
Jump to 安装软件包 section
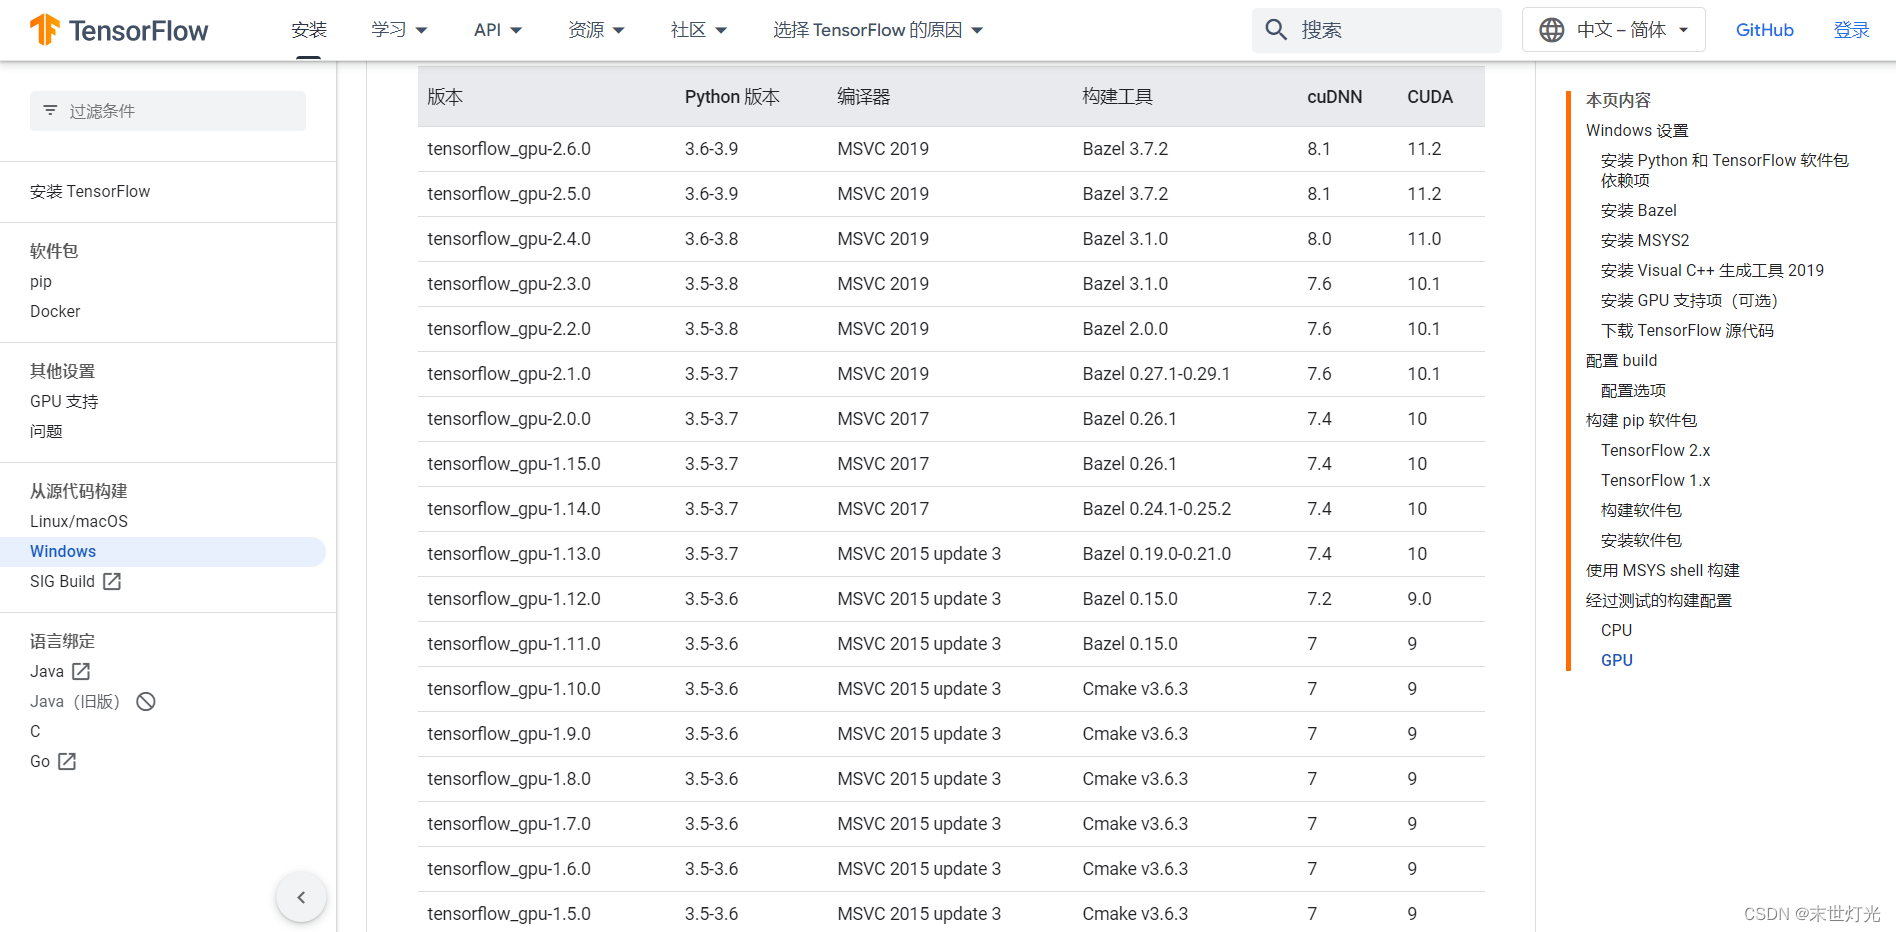[1641, 540]
